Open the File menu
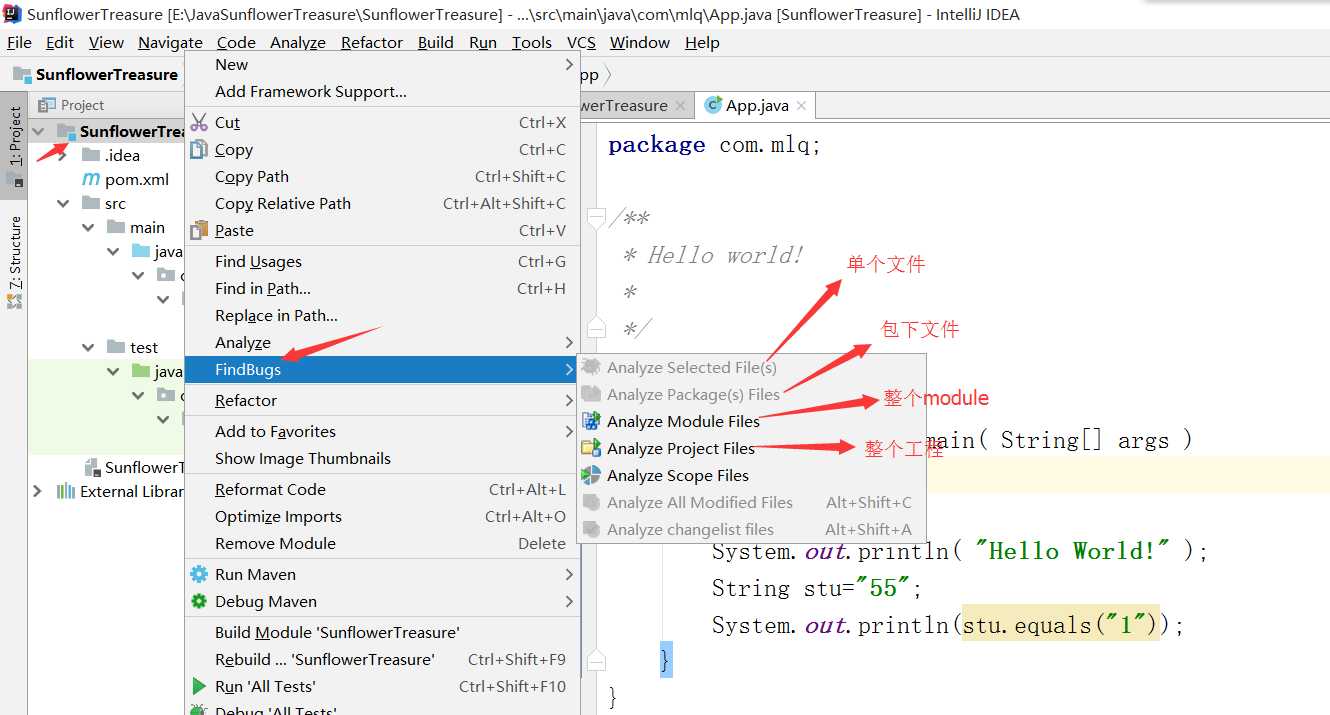The width and height of the screenshot is (1330, 715). 19,42
